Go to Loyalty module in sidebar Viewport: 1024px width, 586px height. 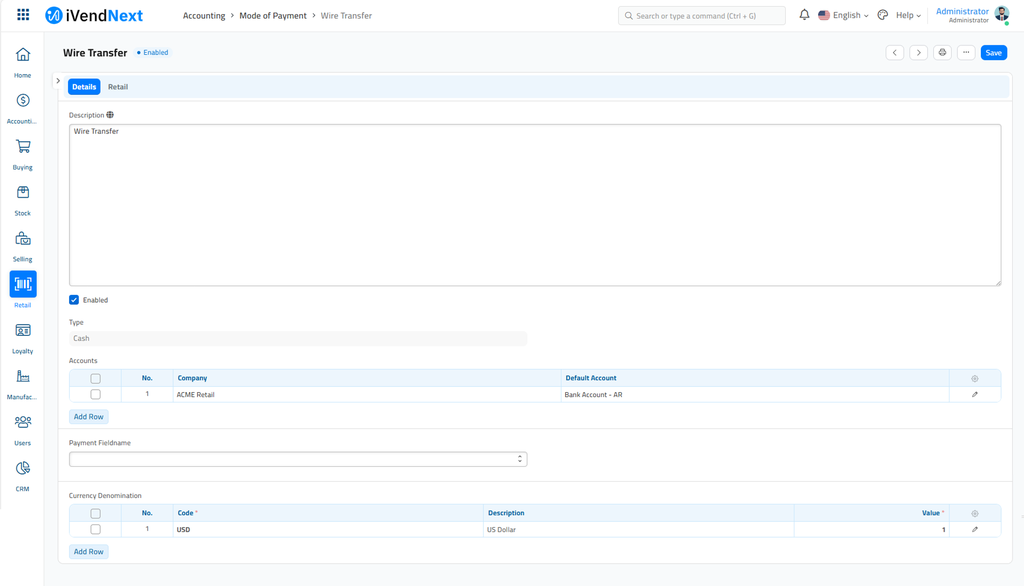pos(23,337)
